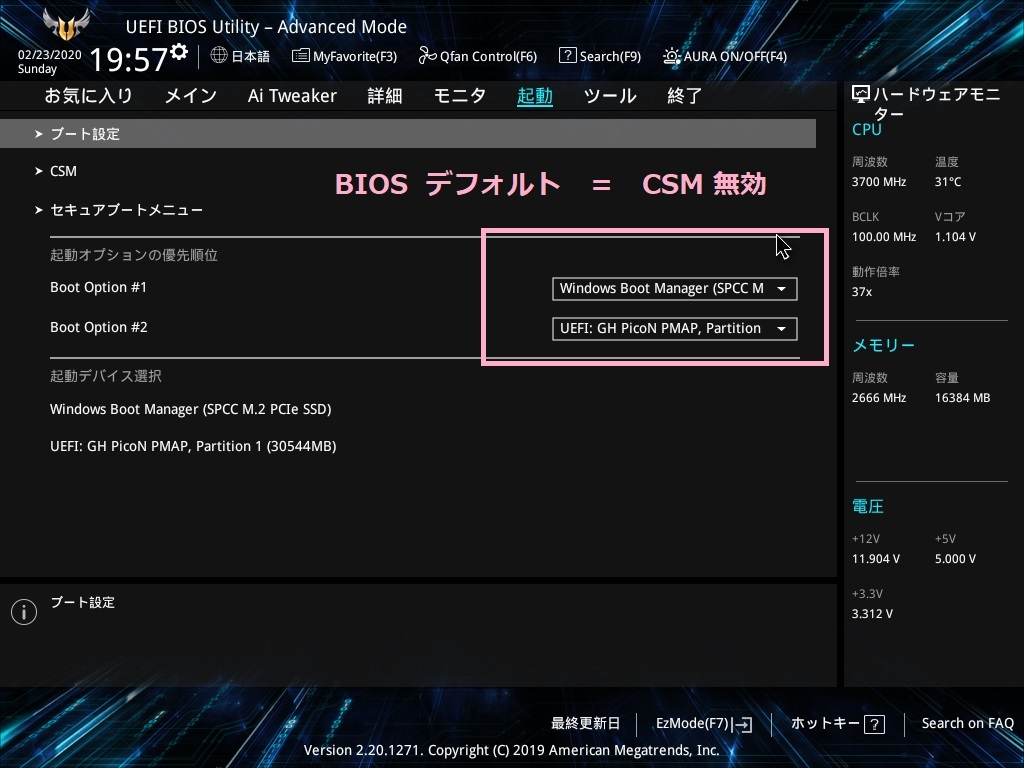Click the Boot Option #1 label
The height and width of the screenshot is (768, 1024).
pos(99,287)
